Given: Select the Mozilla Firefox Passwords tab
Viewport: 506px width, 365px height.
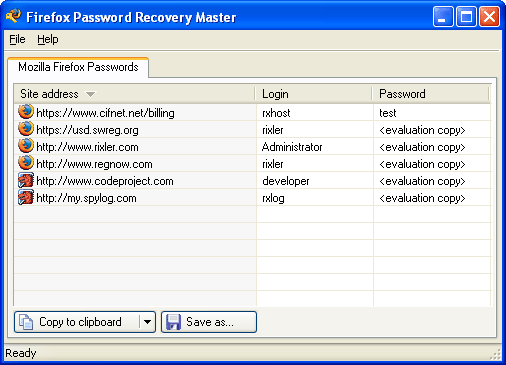Looking at the screenshot, I should click(78, 67).
